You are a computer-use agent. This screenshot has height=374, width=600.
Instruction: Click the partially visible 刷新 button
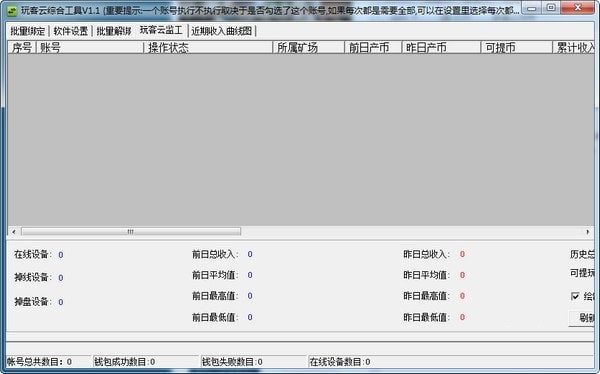click(582, 318)
